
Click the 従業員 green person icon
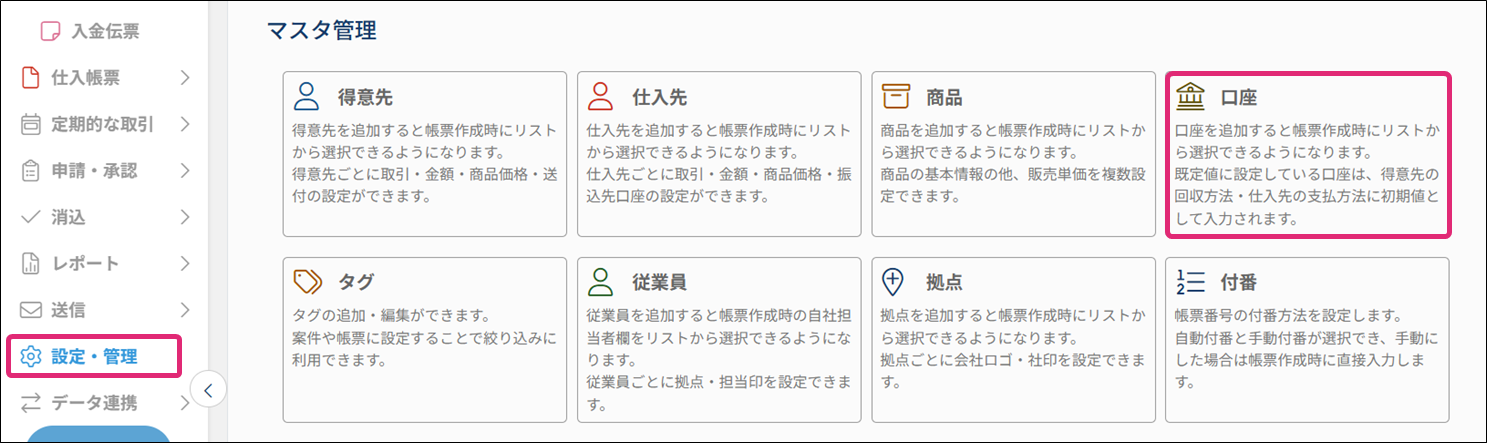600,282
